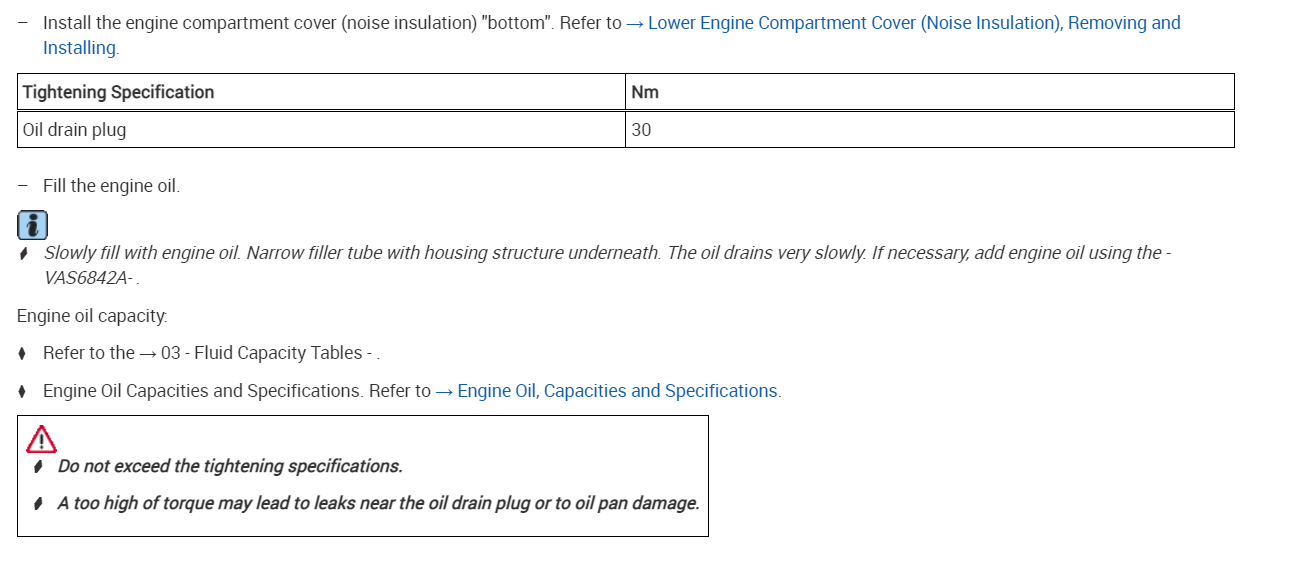The width and height of the screenshot is (1313, 582).
Task: Click the diamond bullet beside "Refer to the"
Action: 23,353
